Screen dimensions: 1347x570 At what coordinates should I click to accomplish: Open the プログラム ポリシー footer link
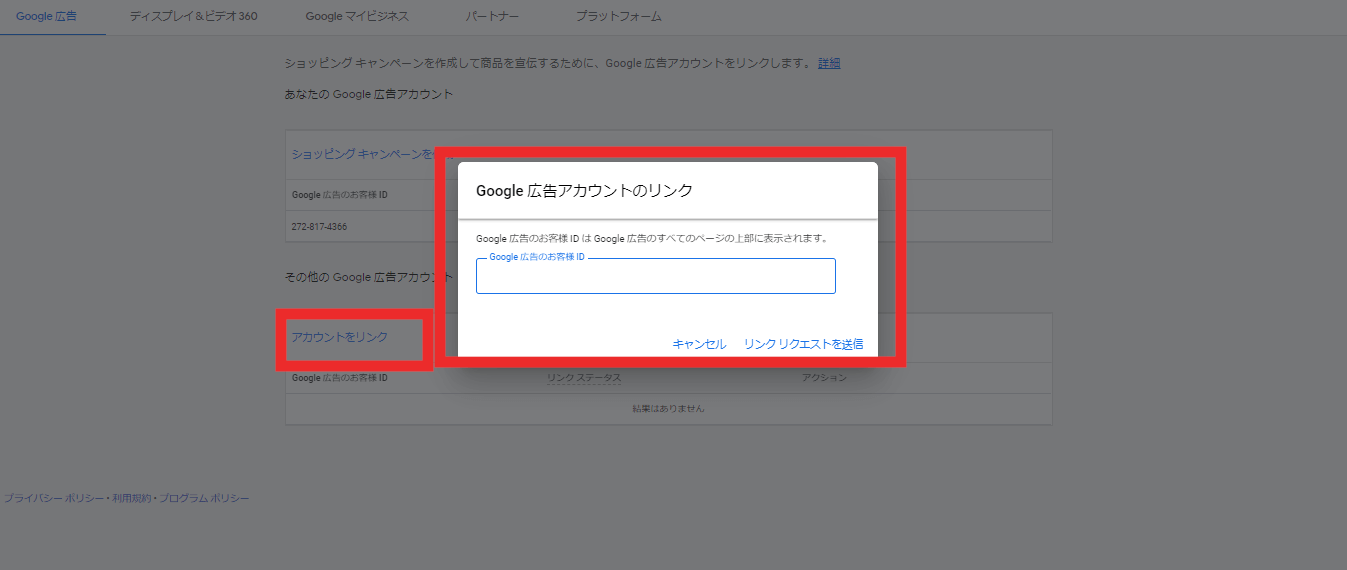coord(204,498)
